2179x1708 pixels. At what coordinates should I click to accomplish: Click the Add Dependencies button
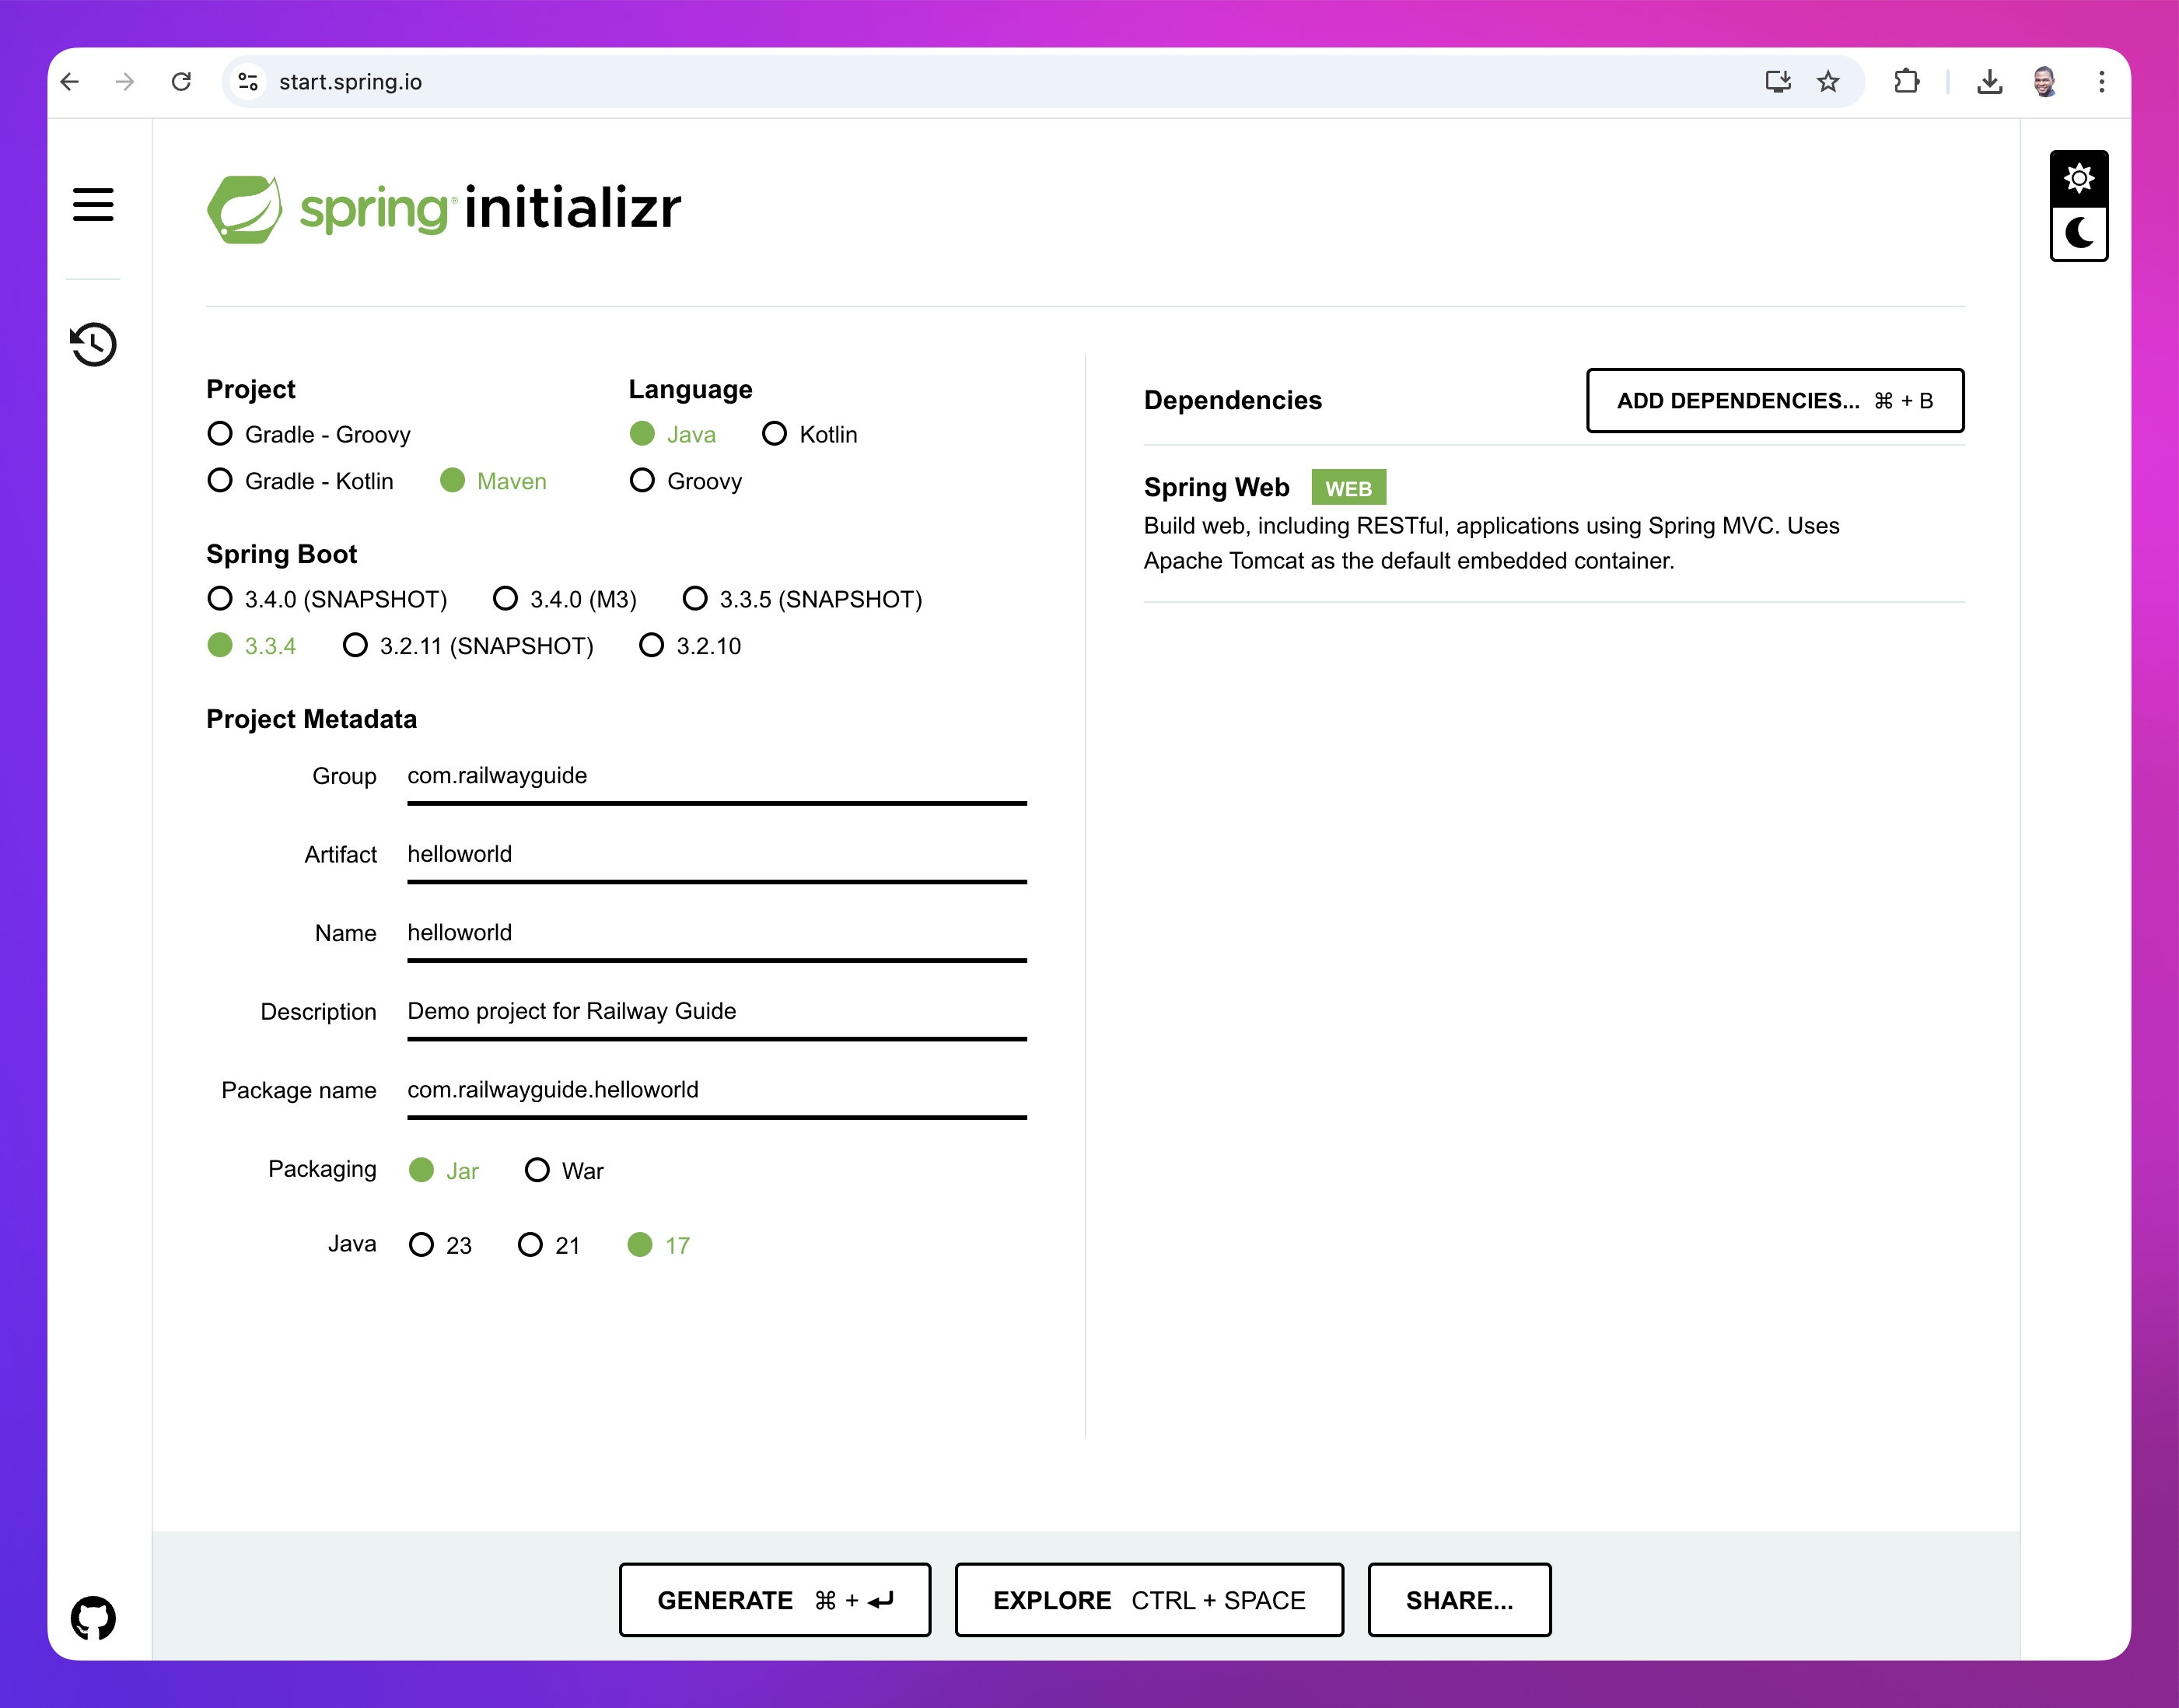(x=1775, y=401)
